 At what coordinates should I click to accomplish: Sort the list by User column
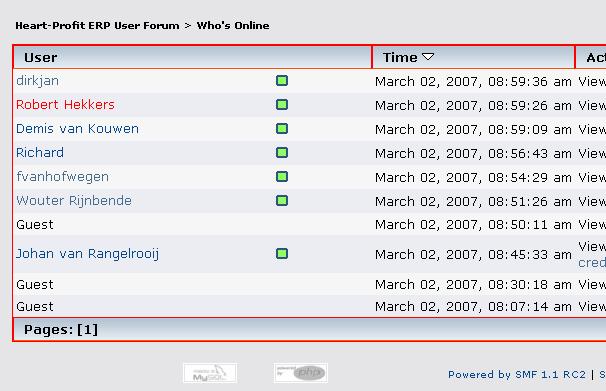point(41,58)
